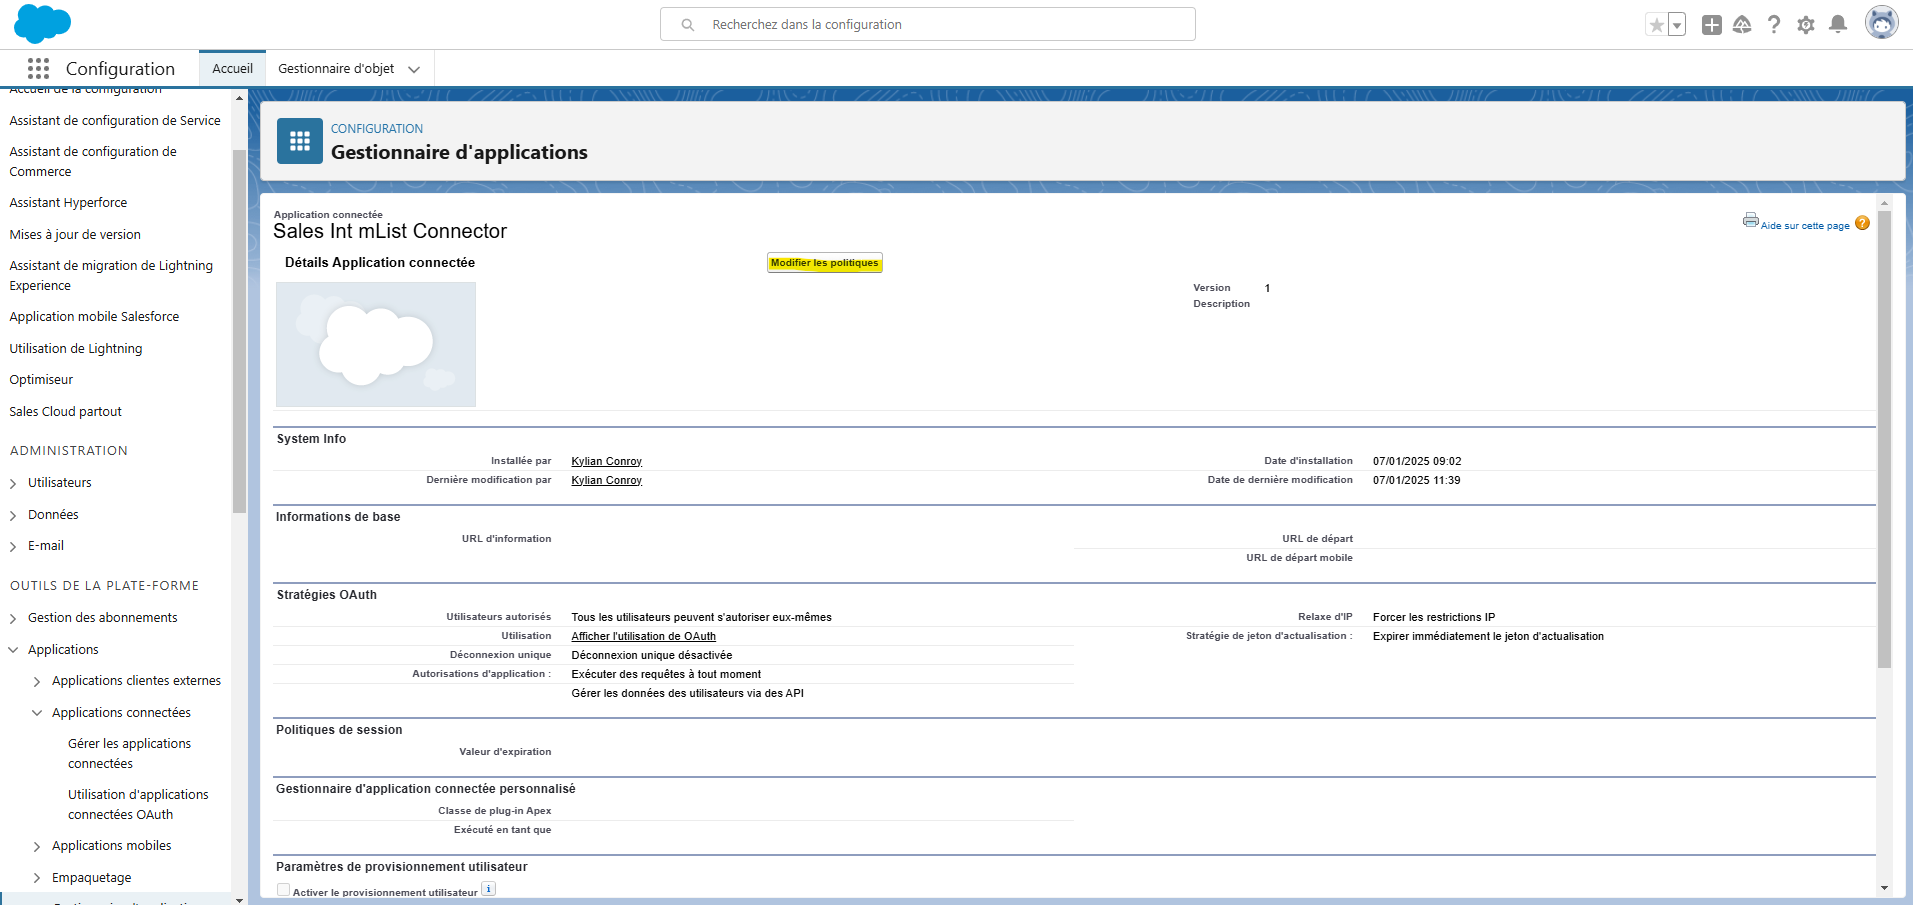Open Kylian Conroy link in Installée par
Screen dimensions: 1913x905
[606, 461]
